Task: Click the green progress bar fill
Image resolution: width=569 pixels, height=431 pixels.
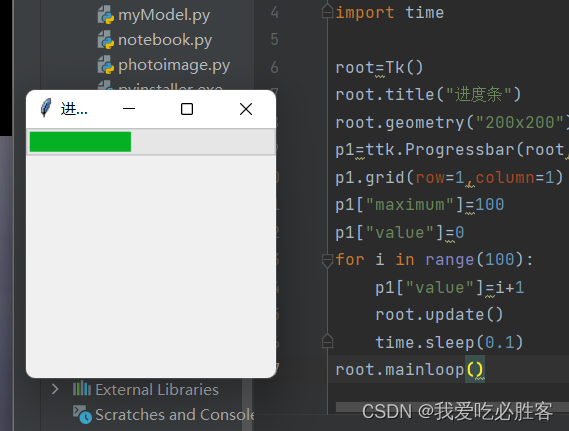Action: click(80, 141)
